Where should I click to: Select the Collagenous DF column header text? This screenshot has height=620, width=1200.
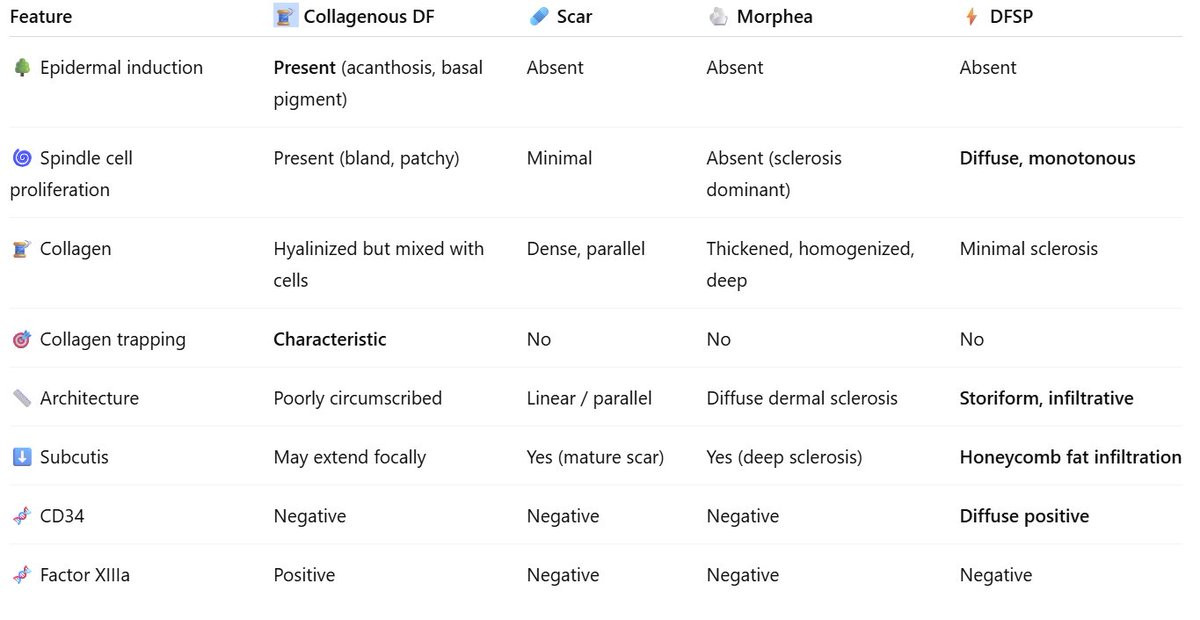coord(369,17)
